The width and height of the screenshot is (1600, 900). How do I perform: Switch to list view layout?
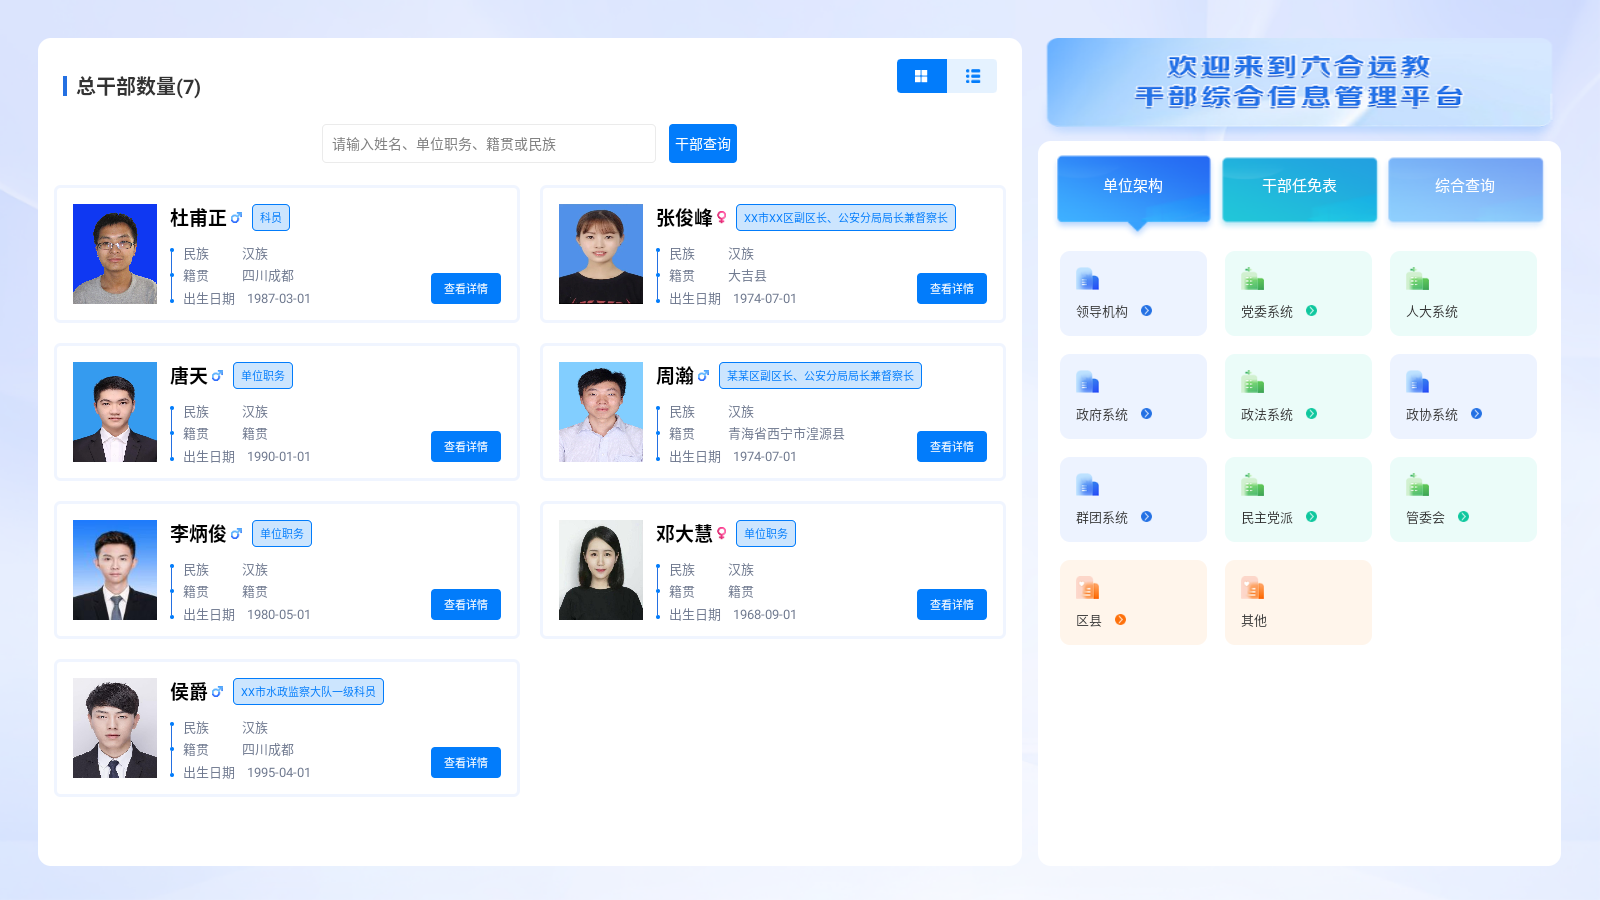[x=972, y=76]
